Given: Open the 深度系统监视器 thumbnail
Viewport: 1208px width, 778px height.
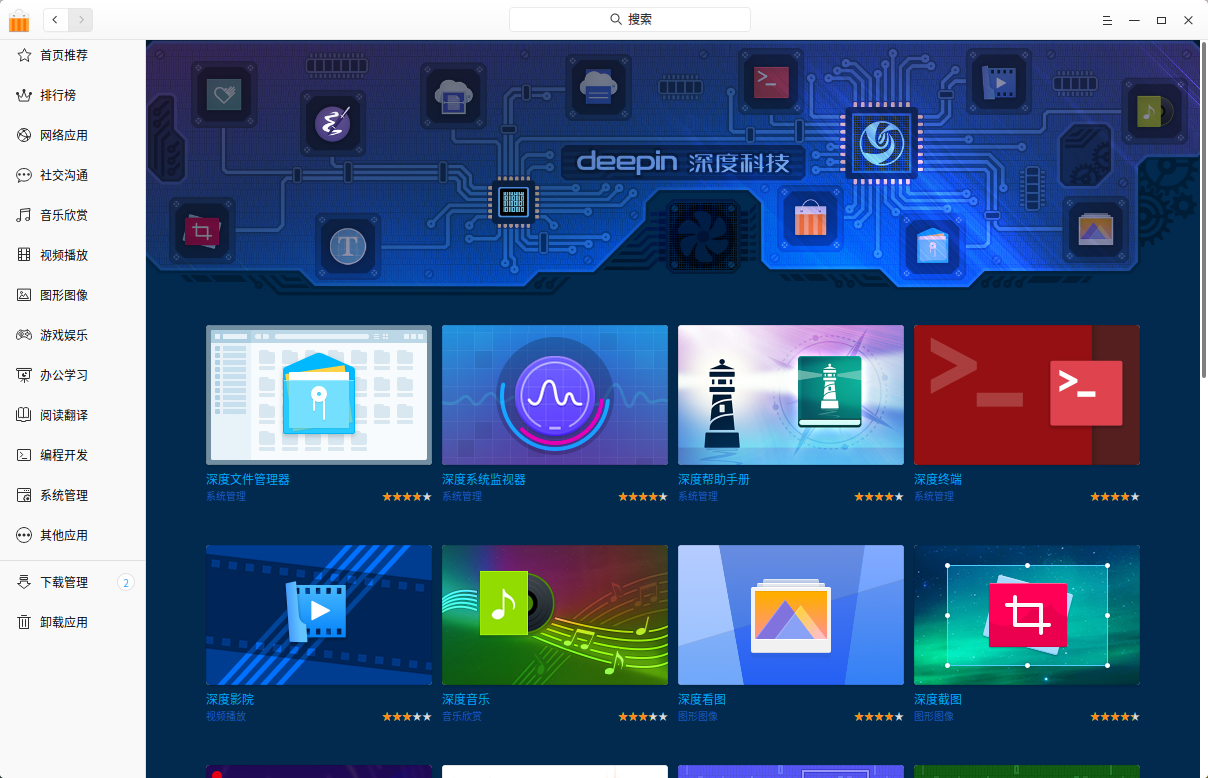Looking at the screenshot, I should pos(555,395).
